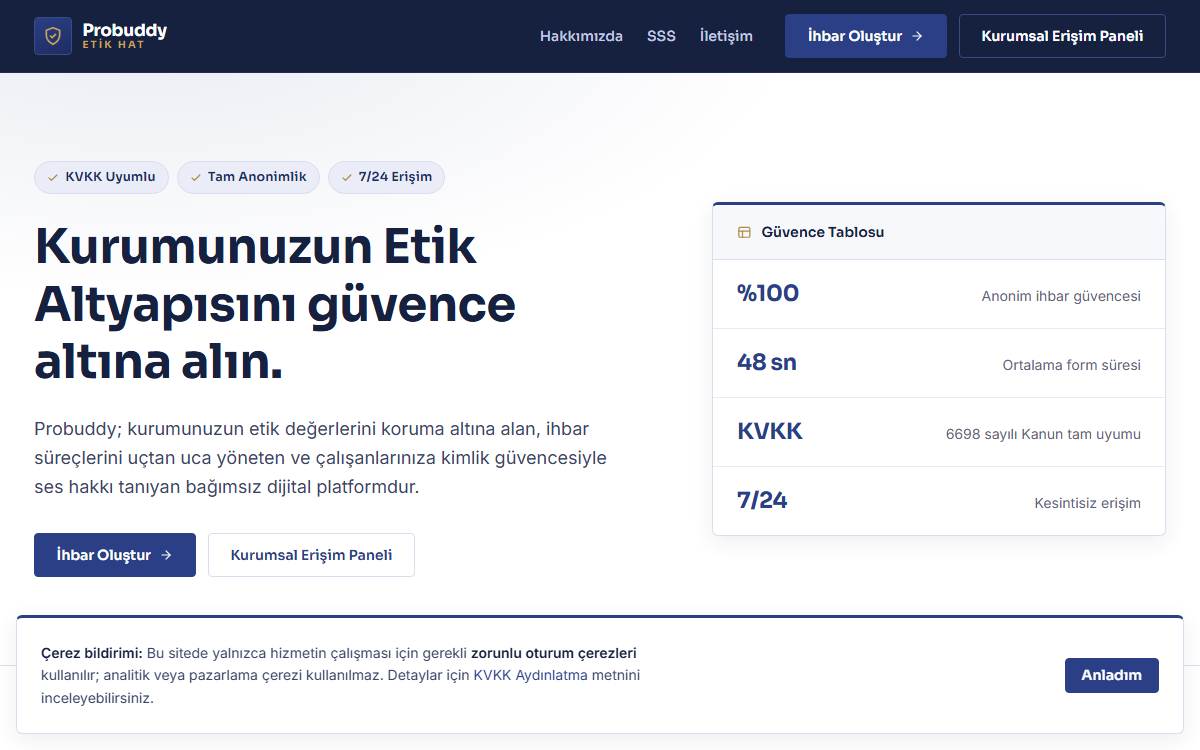Click the hero İhbar Oluştur button below the paragraph
The width and height of the screenshot is (1200, 750).
[x=115, y=555]
